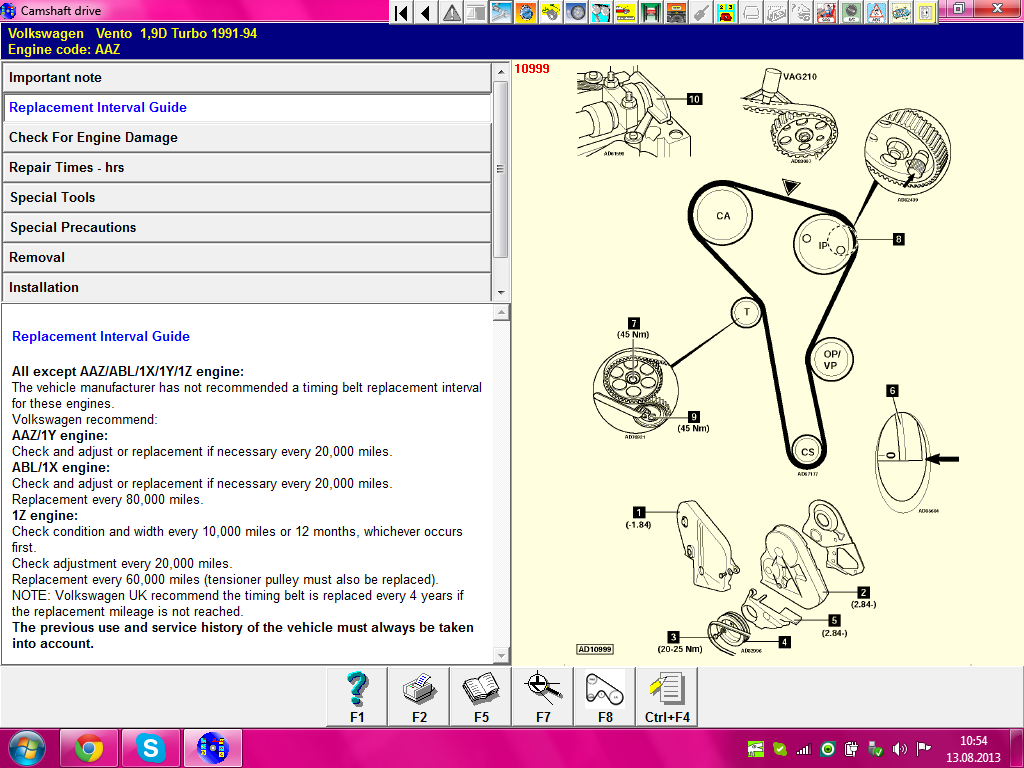This screenshot has width=1024, height=768.
Task: Go to first page with skip-to-start arrow
Action: pos(402,12)
